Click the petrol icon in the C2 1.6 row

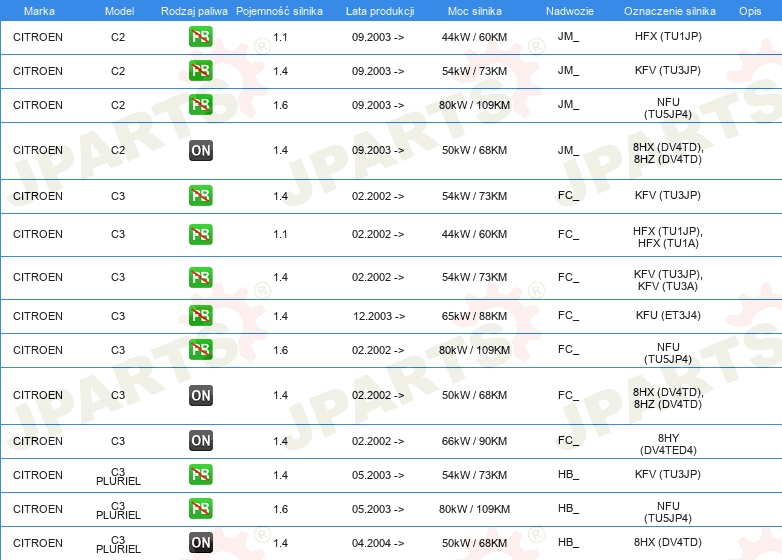pos(200,104)
